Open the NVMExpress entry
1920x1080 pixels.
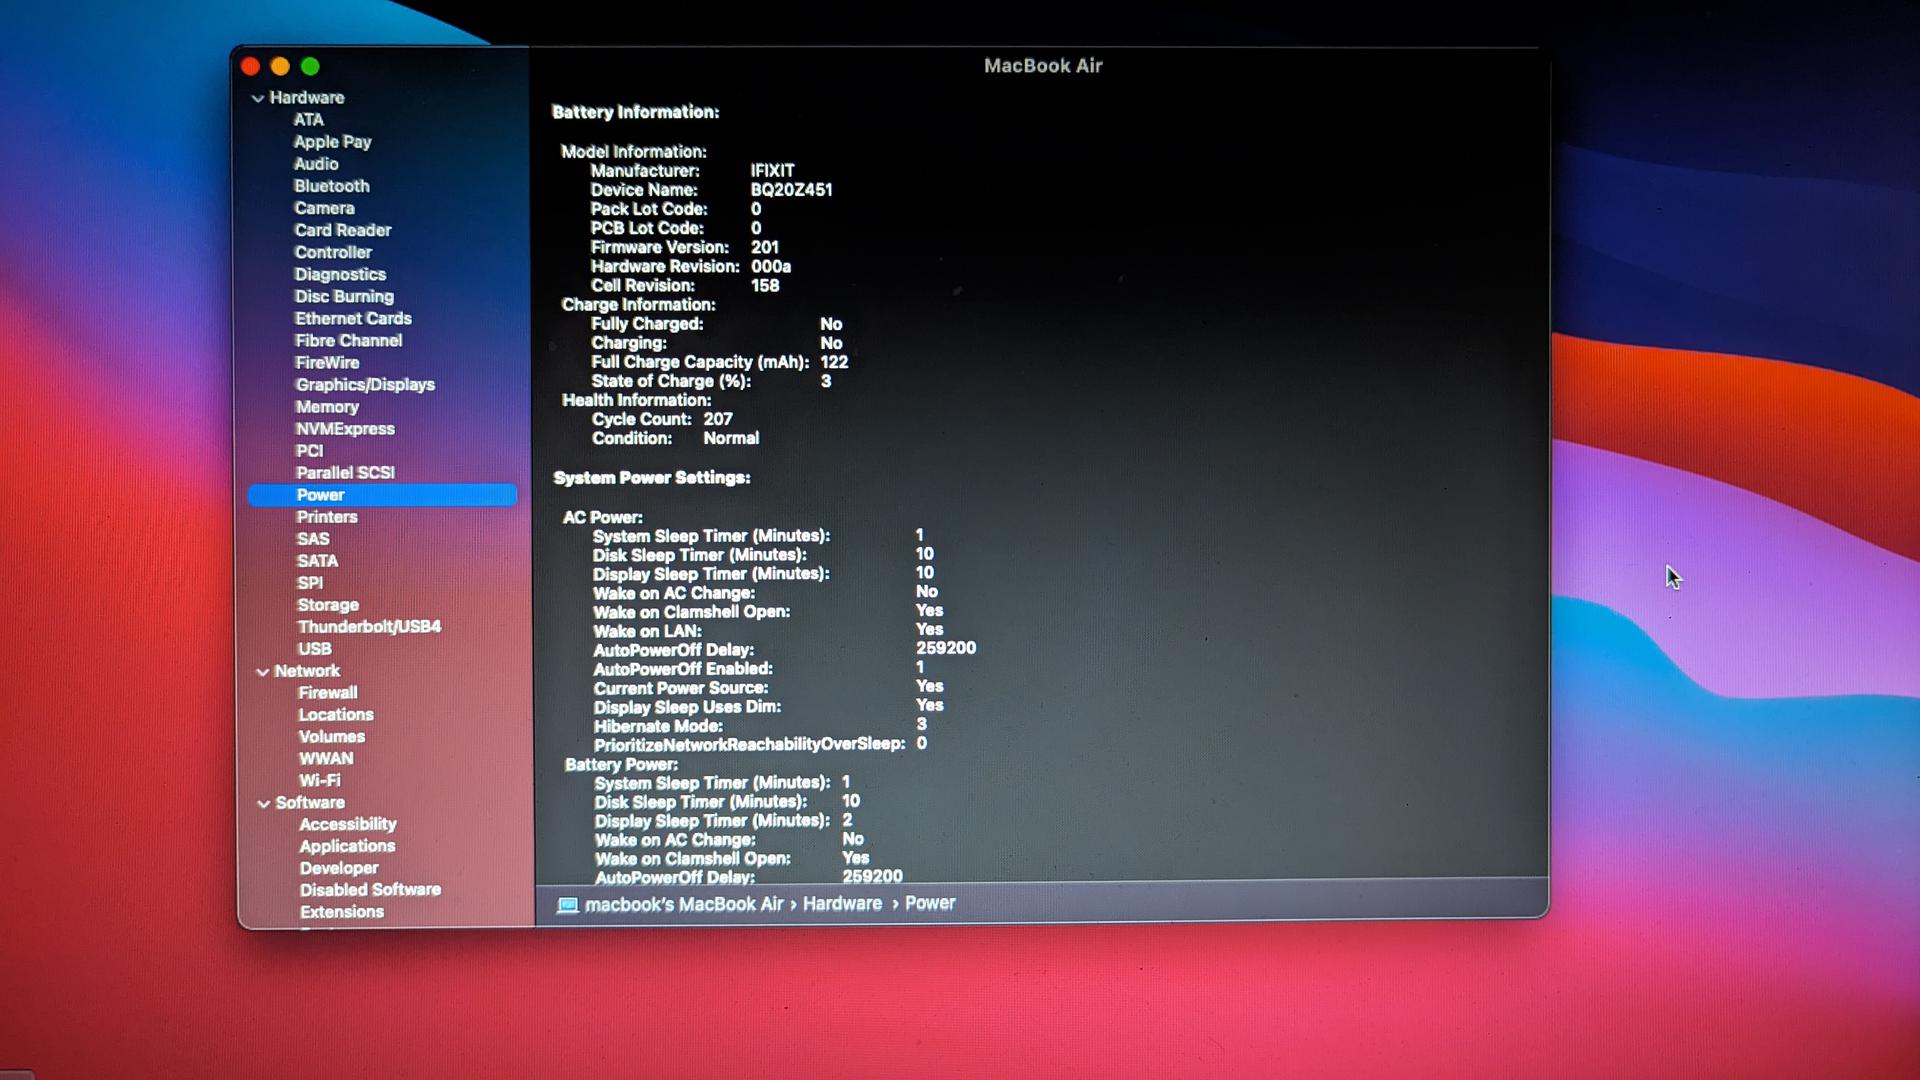coord(345,429)
